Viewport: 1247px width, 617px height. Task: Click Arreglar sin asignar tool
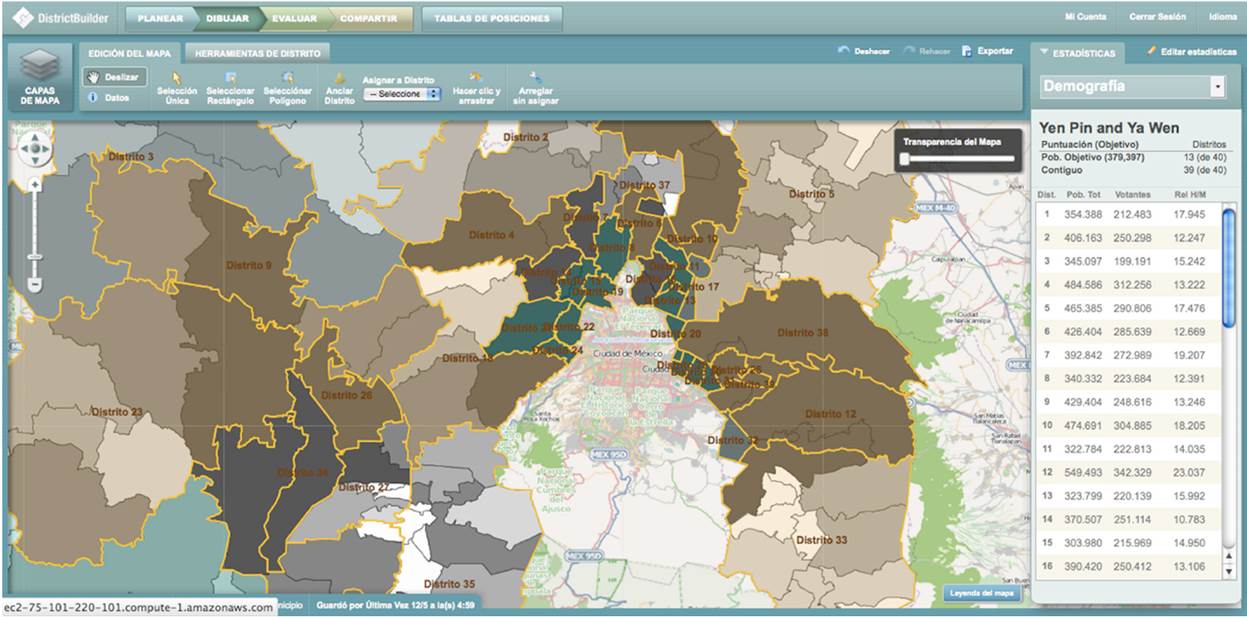(535, 89)
